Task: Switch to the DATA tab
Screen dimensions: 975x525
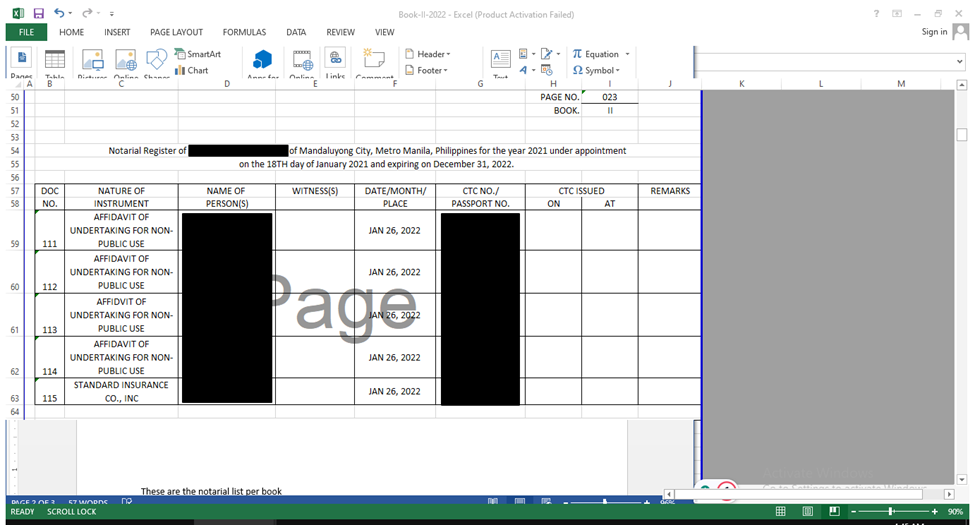Action: point(296,32)
